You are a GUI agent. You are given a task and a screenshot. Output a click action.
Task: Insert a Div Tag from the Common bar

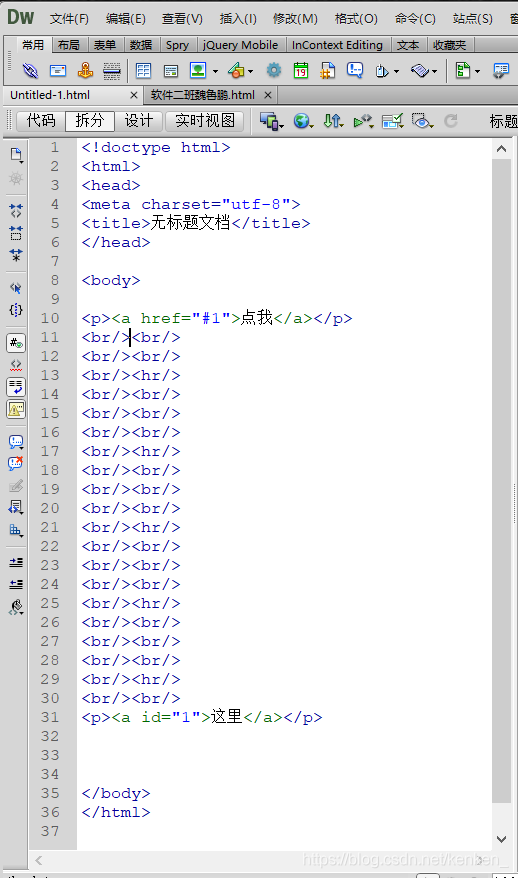point(171,71)
